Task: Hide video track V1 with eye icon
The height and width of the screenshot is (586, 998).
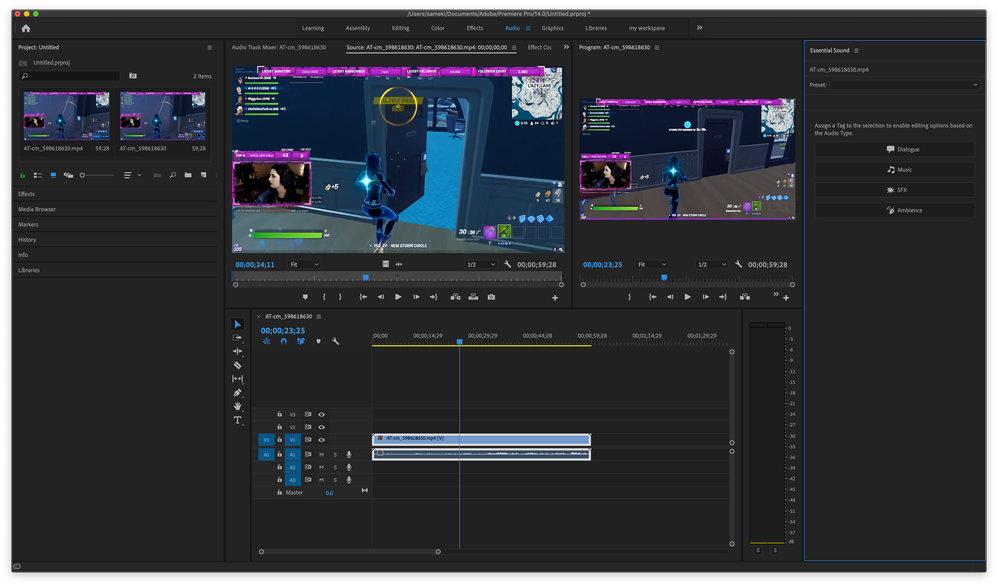Action: pos(321,440)
